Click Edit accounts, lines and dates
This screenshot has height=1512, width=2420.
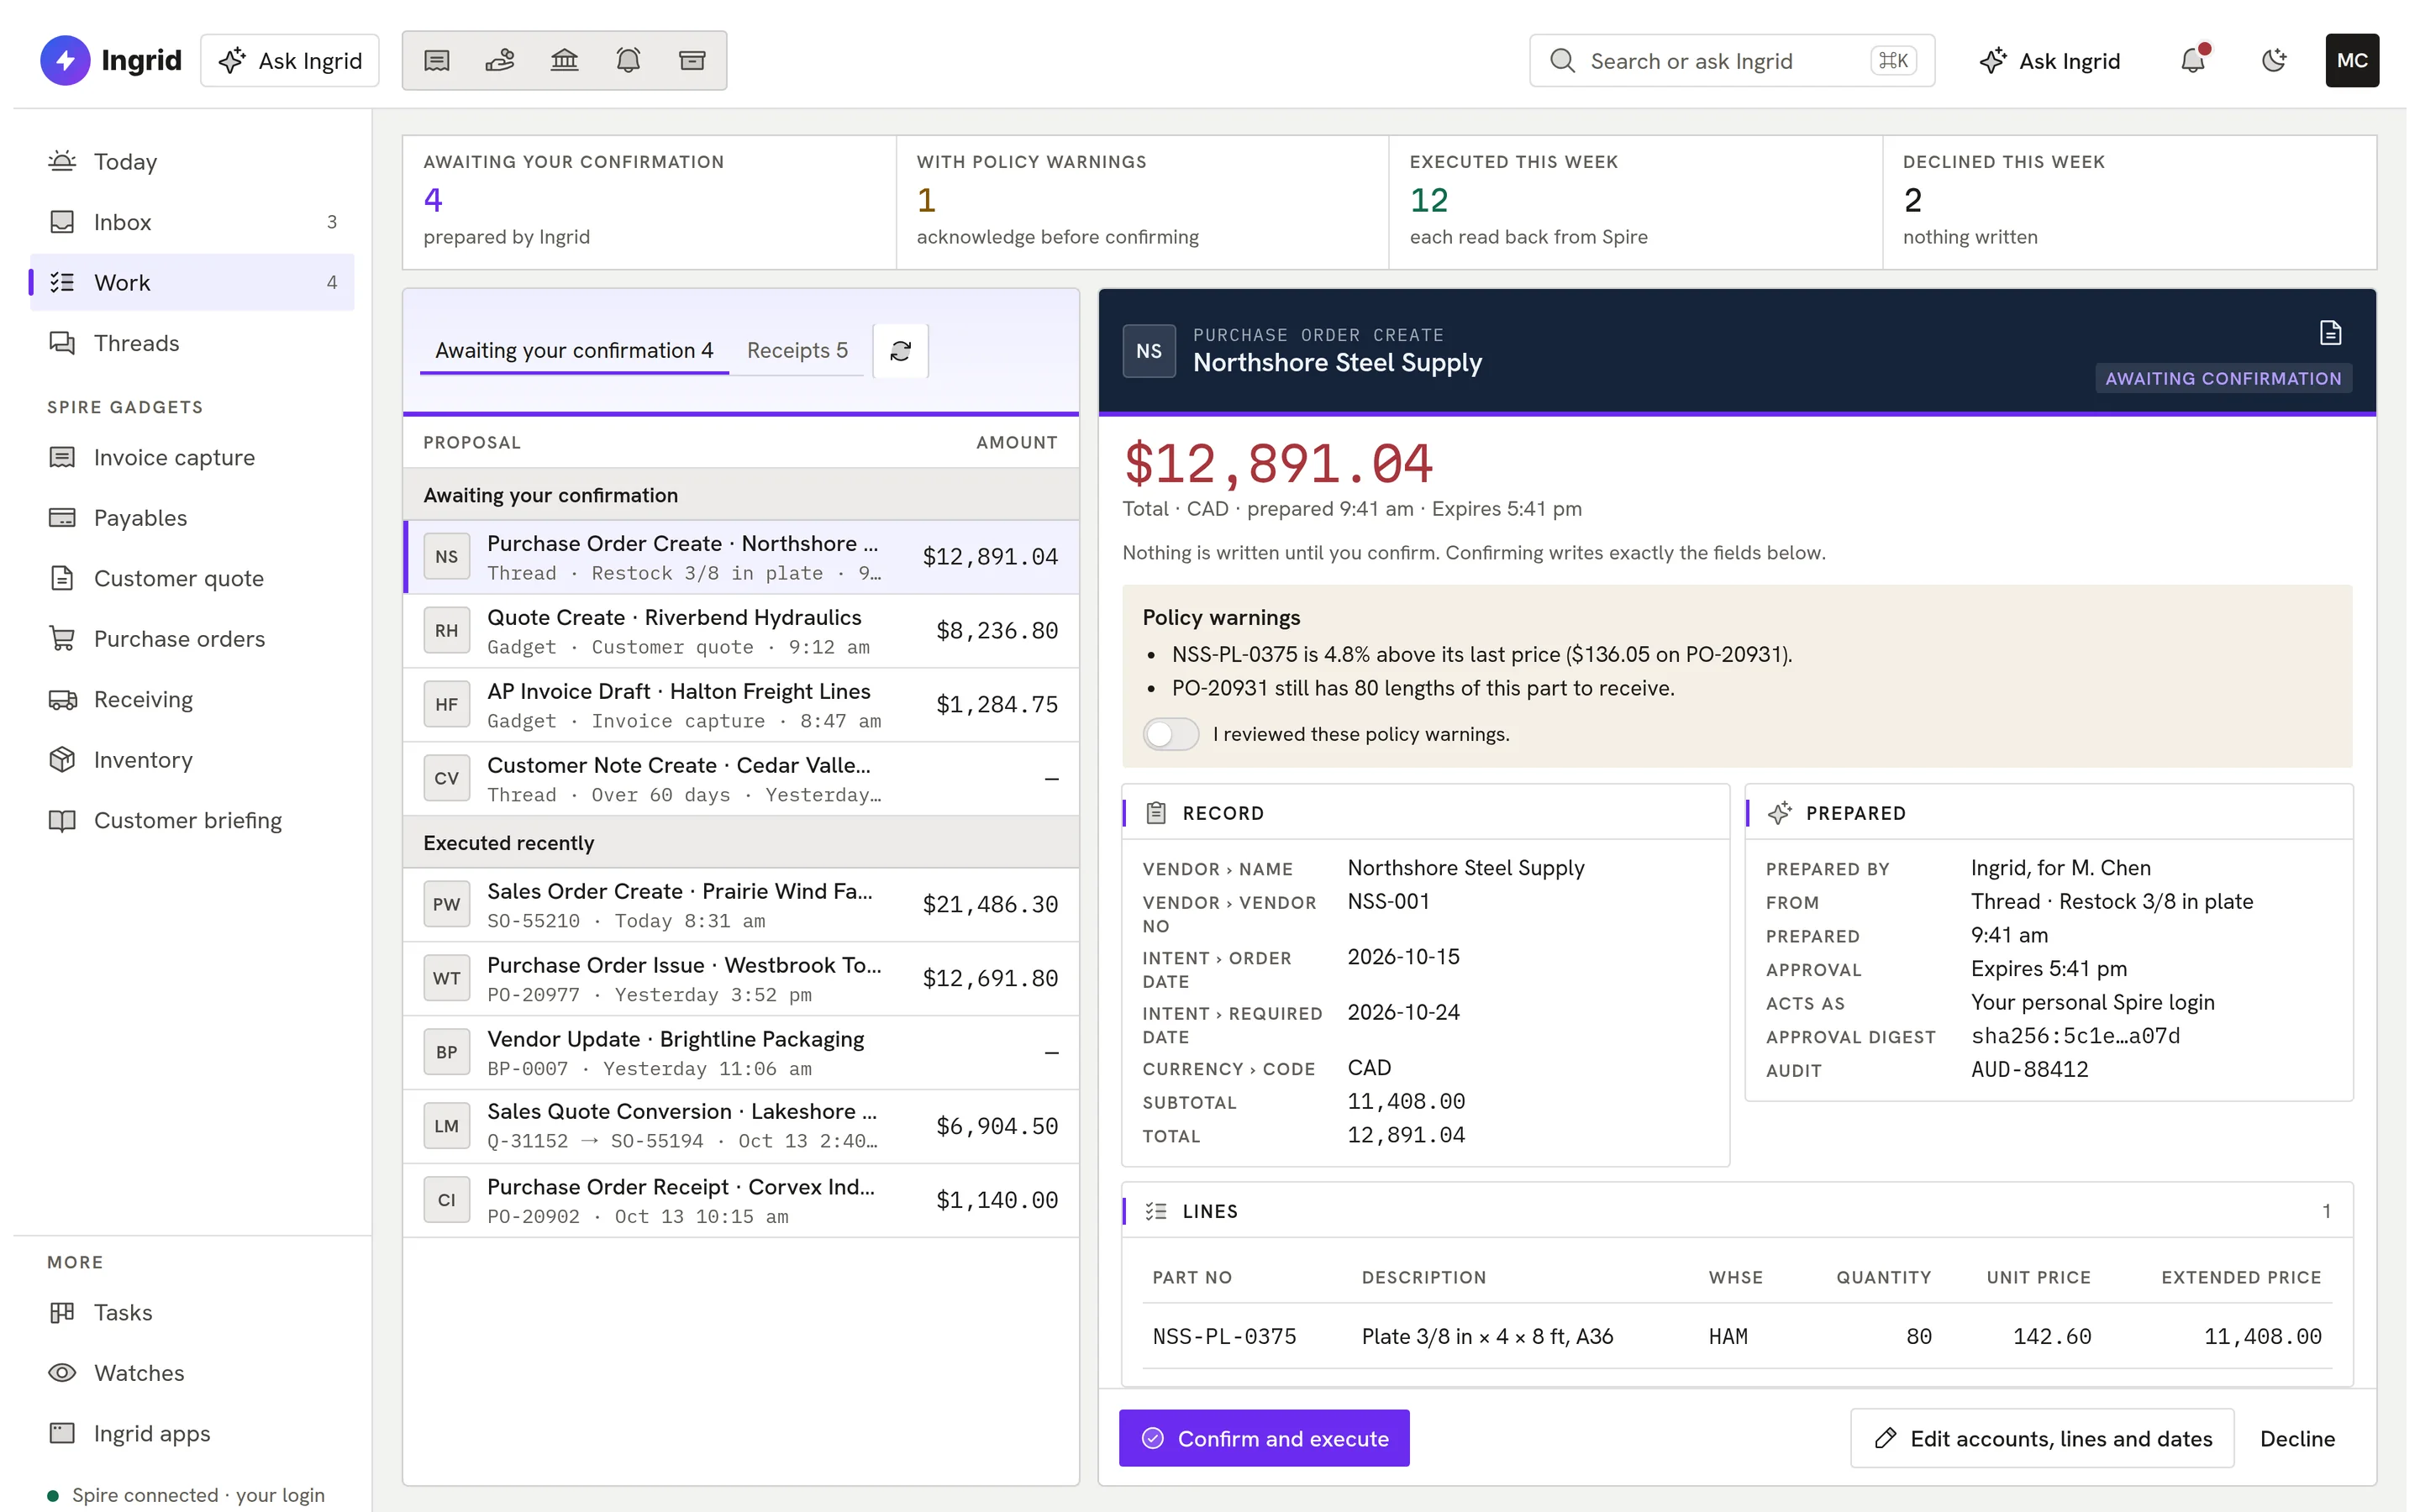point(2042,1438)
